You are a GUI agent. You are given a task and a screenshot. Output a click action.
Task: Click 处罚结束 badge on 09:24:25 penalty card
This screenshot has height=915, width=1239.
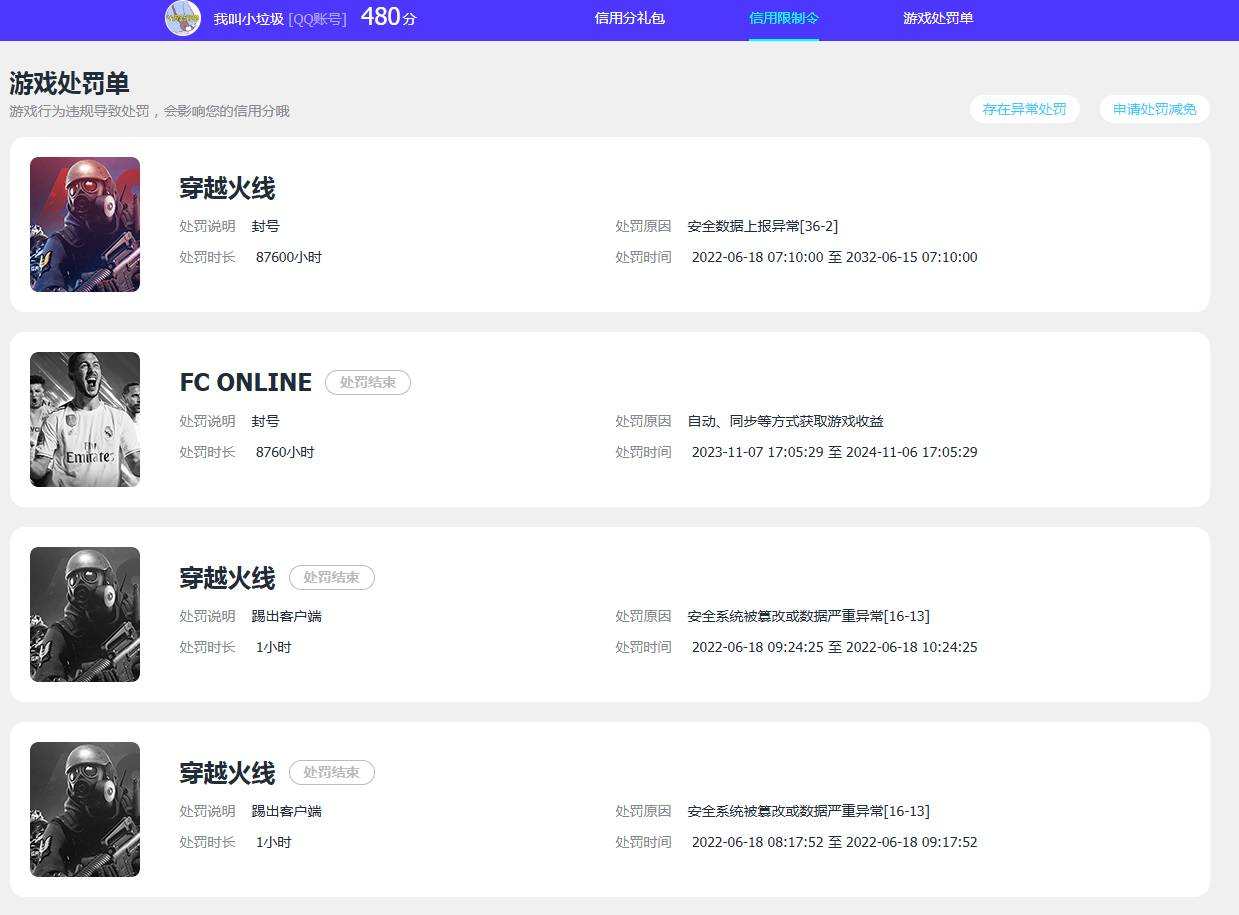332,577
